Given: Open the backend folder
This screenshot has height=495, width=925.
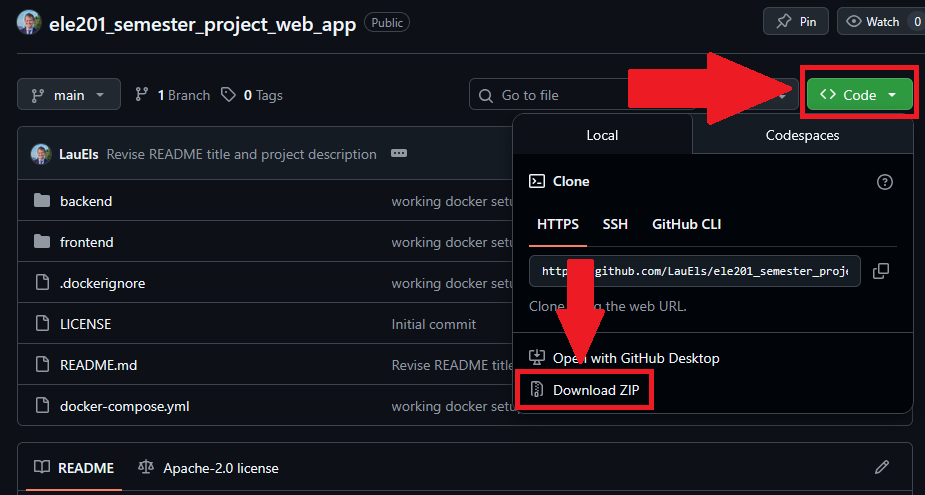Looking at the screenshot, I should click(86, 201).
